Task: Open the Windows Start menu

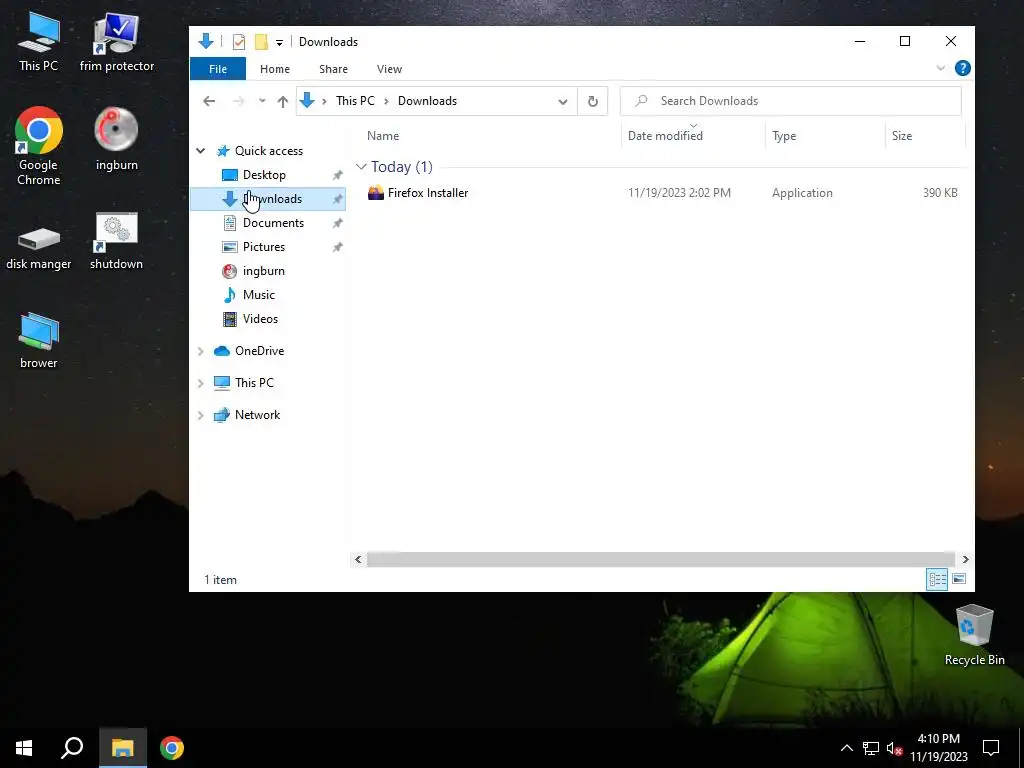Action: point(24,748)
